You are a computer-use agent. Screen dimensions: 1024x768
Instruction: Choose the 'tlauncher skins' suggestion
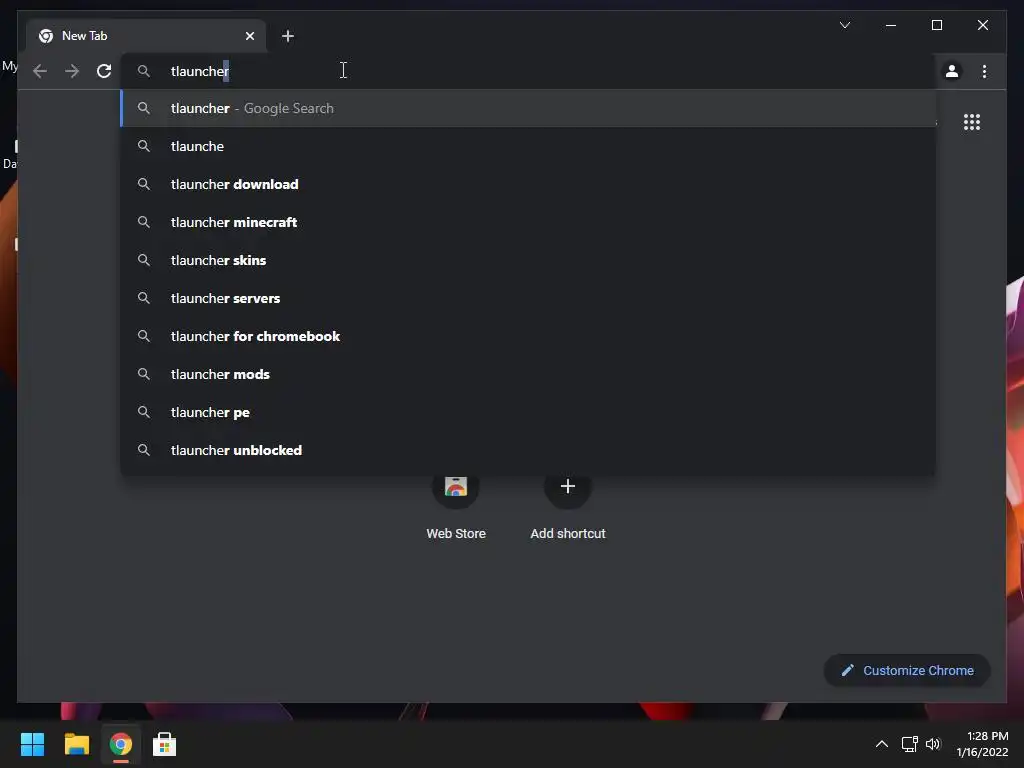point(528,260)
